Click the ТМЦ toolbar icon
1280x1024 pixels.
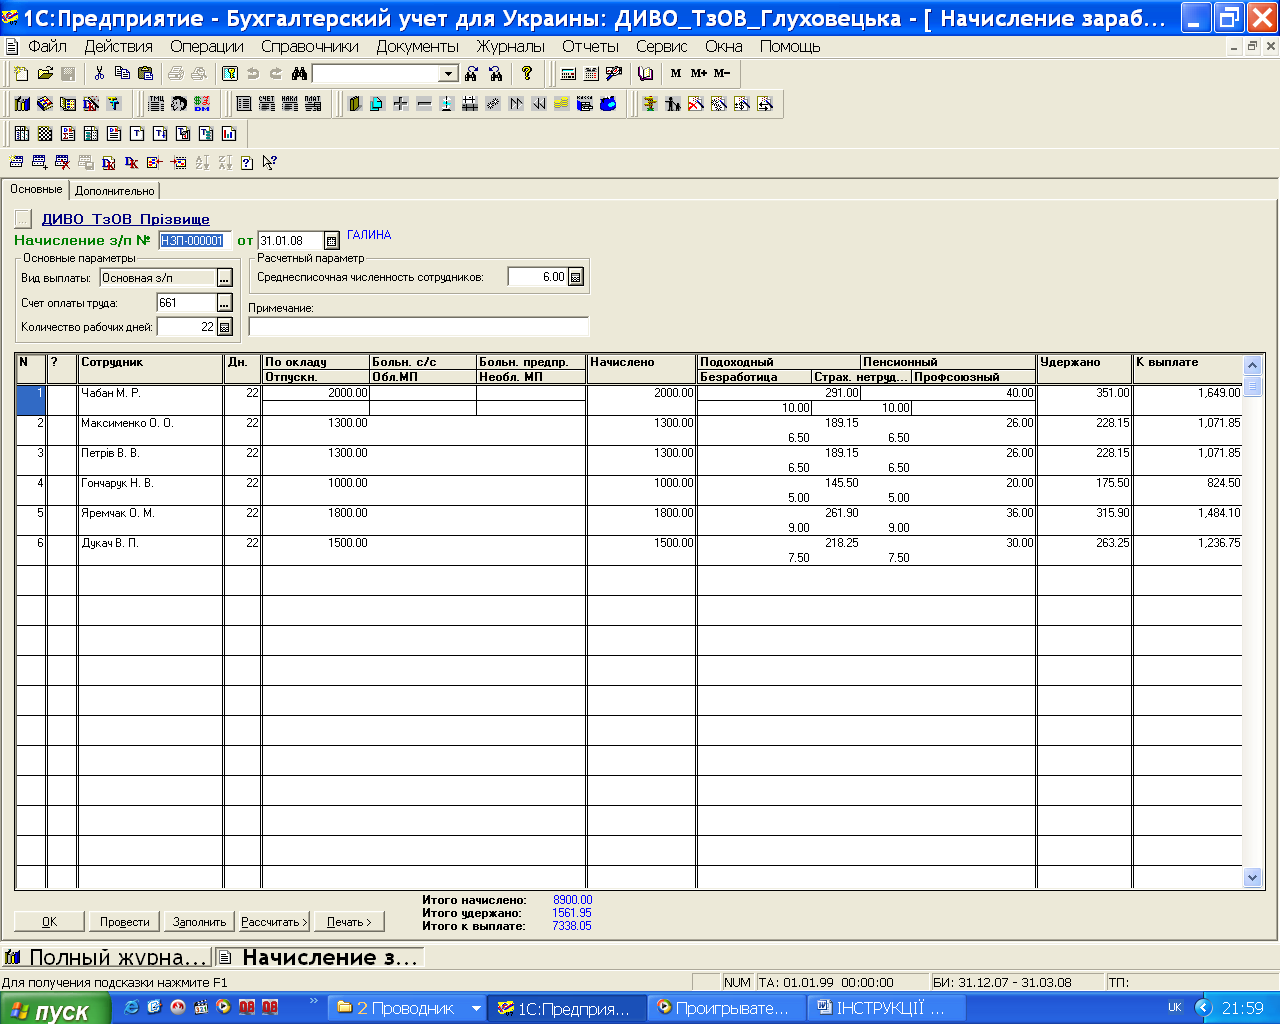(156, 104)
